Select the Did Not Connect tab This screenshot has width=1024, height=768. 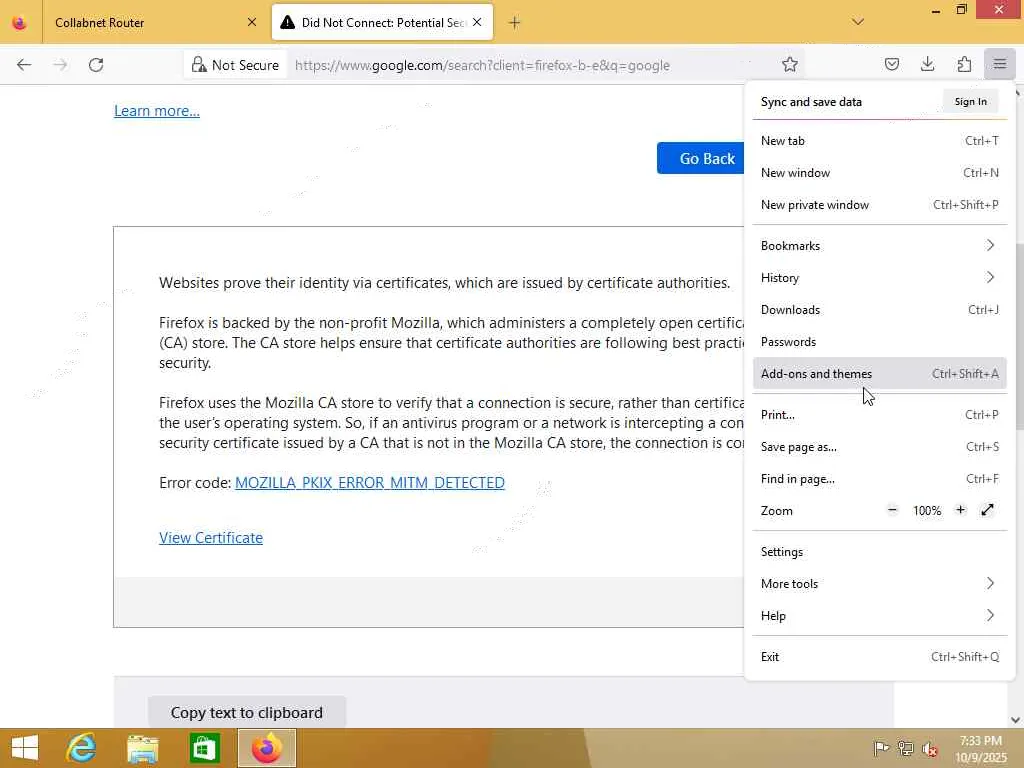[x=382, y=23]
